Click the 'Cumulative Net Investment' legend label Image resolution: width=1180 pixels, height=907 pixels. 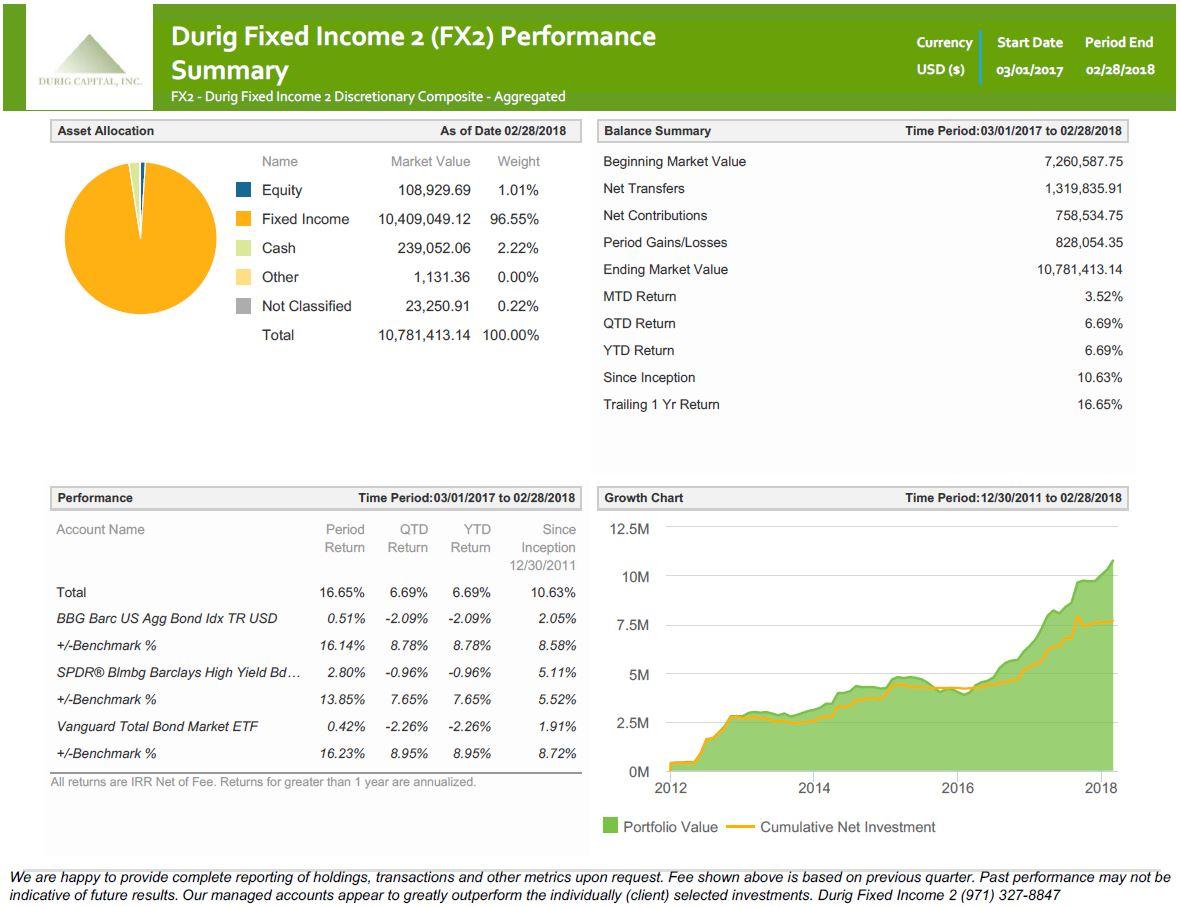point(847,826)
